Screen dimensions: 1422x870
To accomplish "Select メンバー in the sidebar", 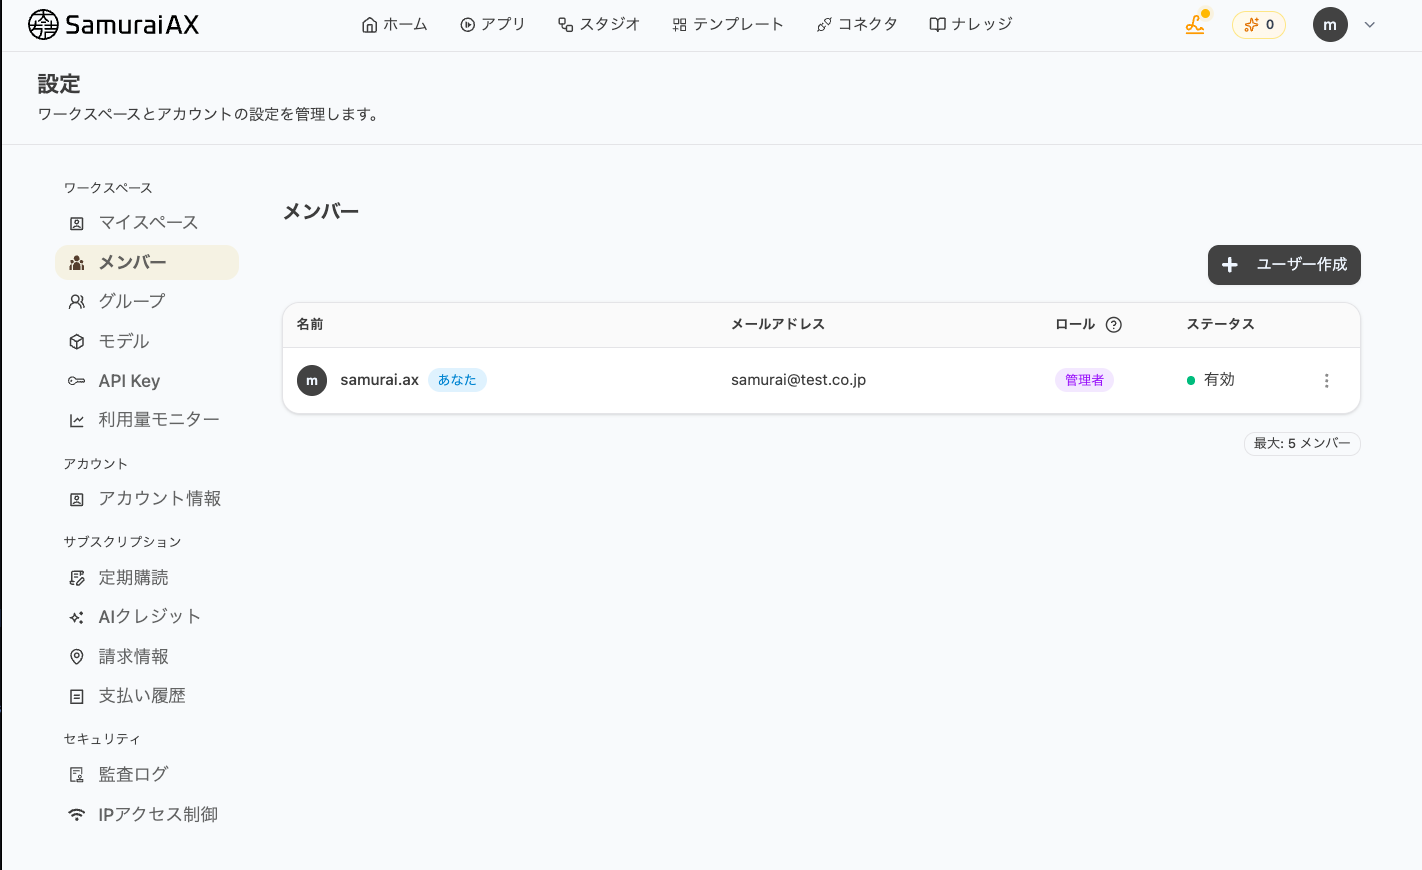I will pos(147,263).
